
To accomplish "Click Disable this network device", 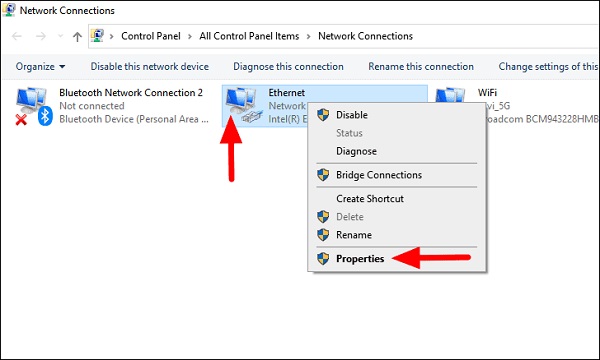I will (x=150, y=67).
